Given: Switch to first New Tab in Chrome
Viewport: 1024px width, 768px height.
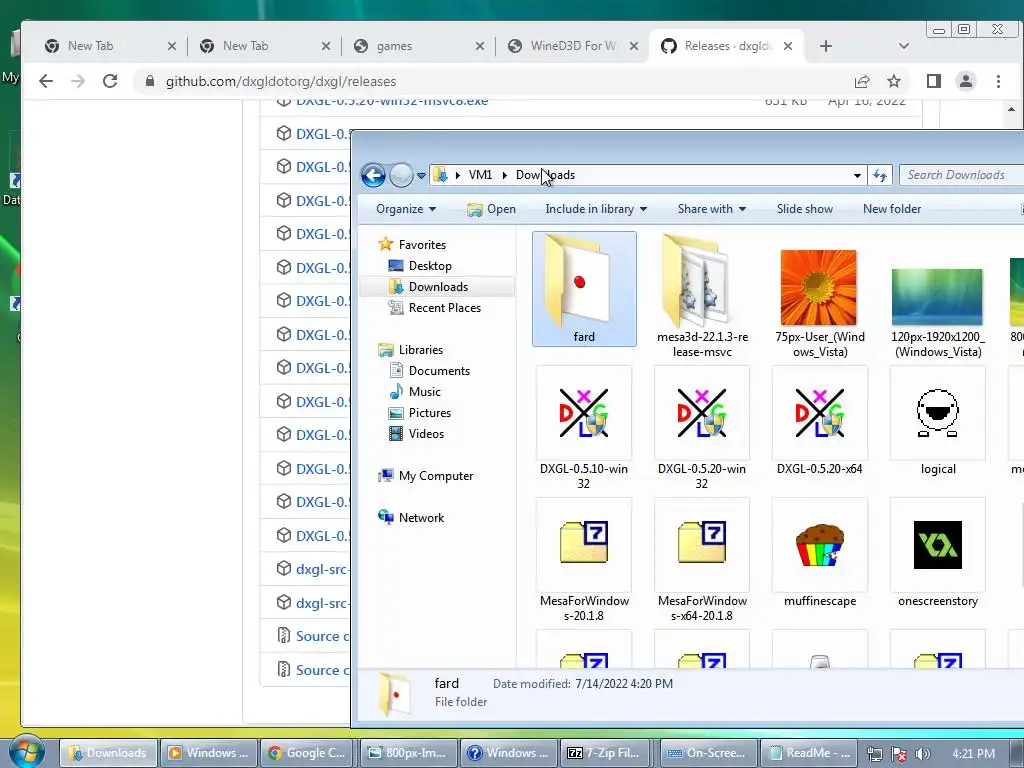Looking at the screenshot, I should (110, 46).
